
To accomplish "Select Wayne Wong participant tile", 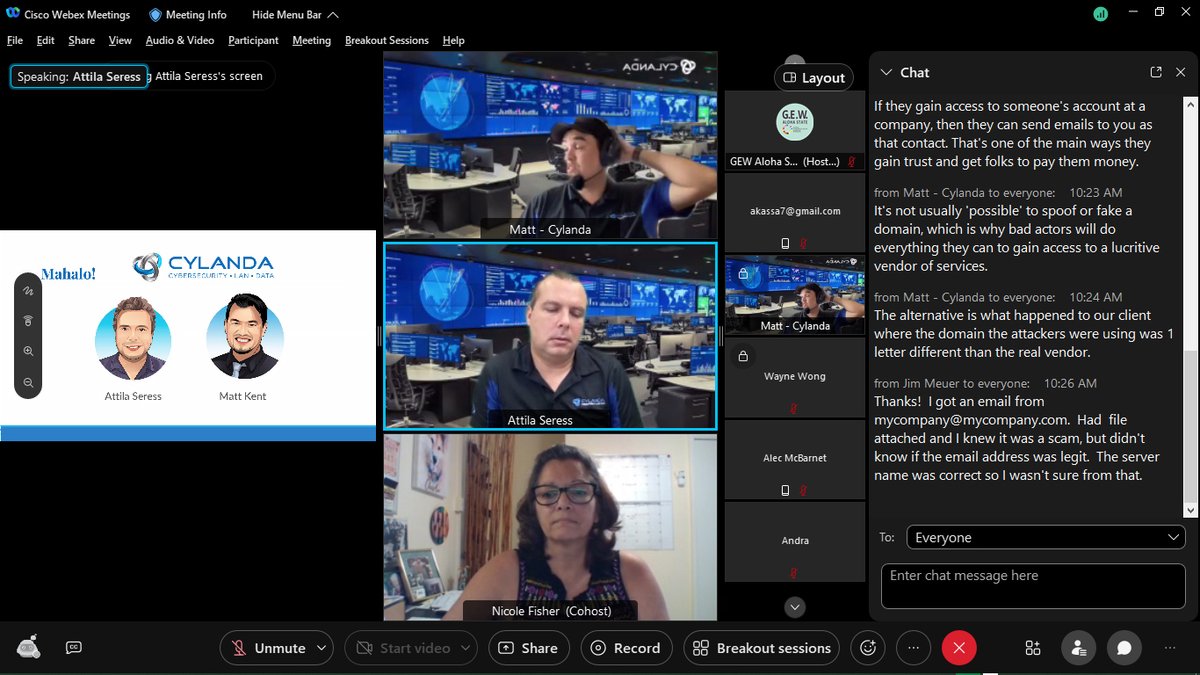I will coord(795,377).
